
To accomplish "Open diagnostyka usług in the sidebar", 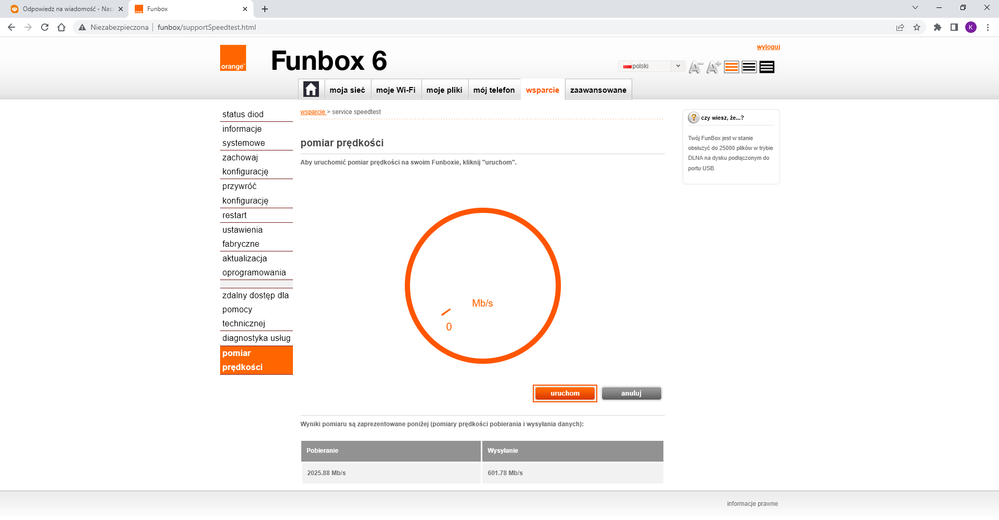I will 256,338.
